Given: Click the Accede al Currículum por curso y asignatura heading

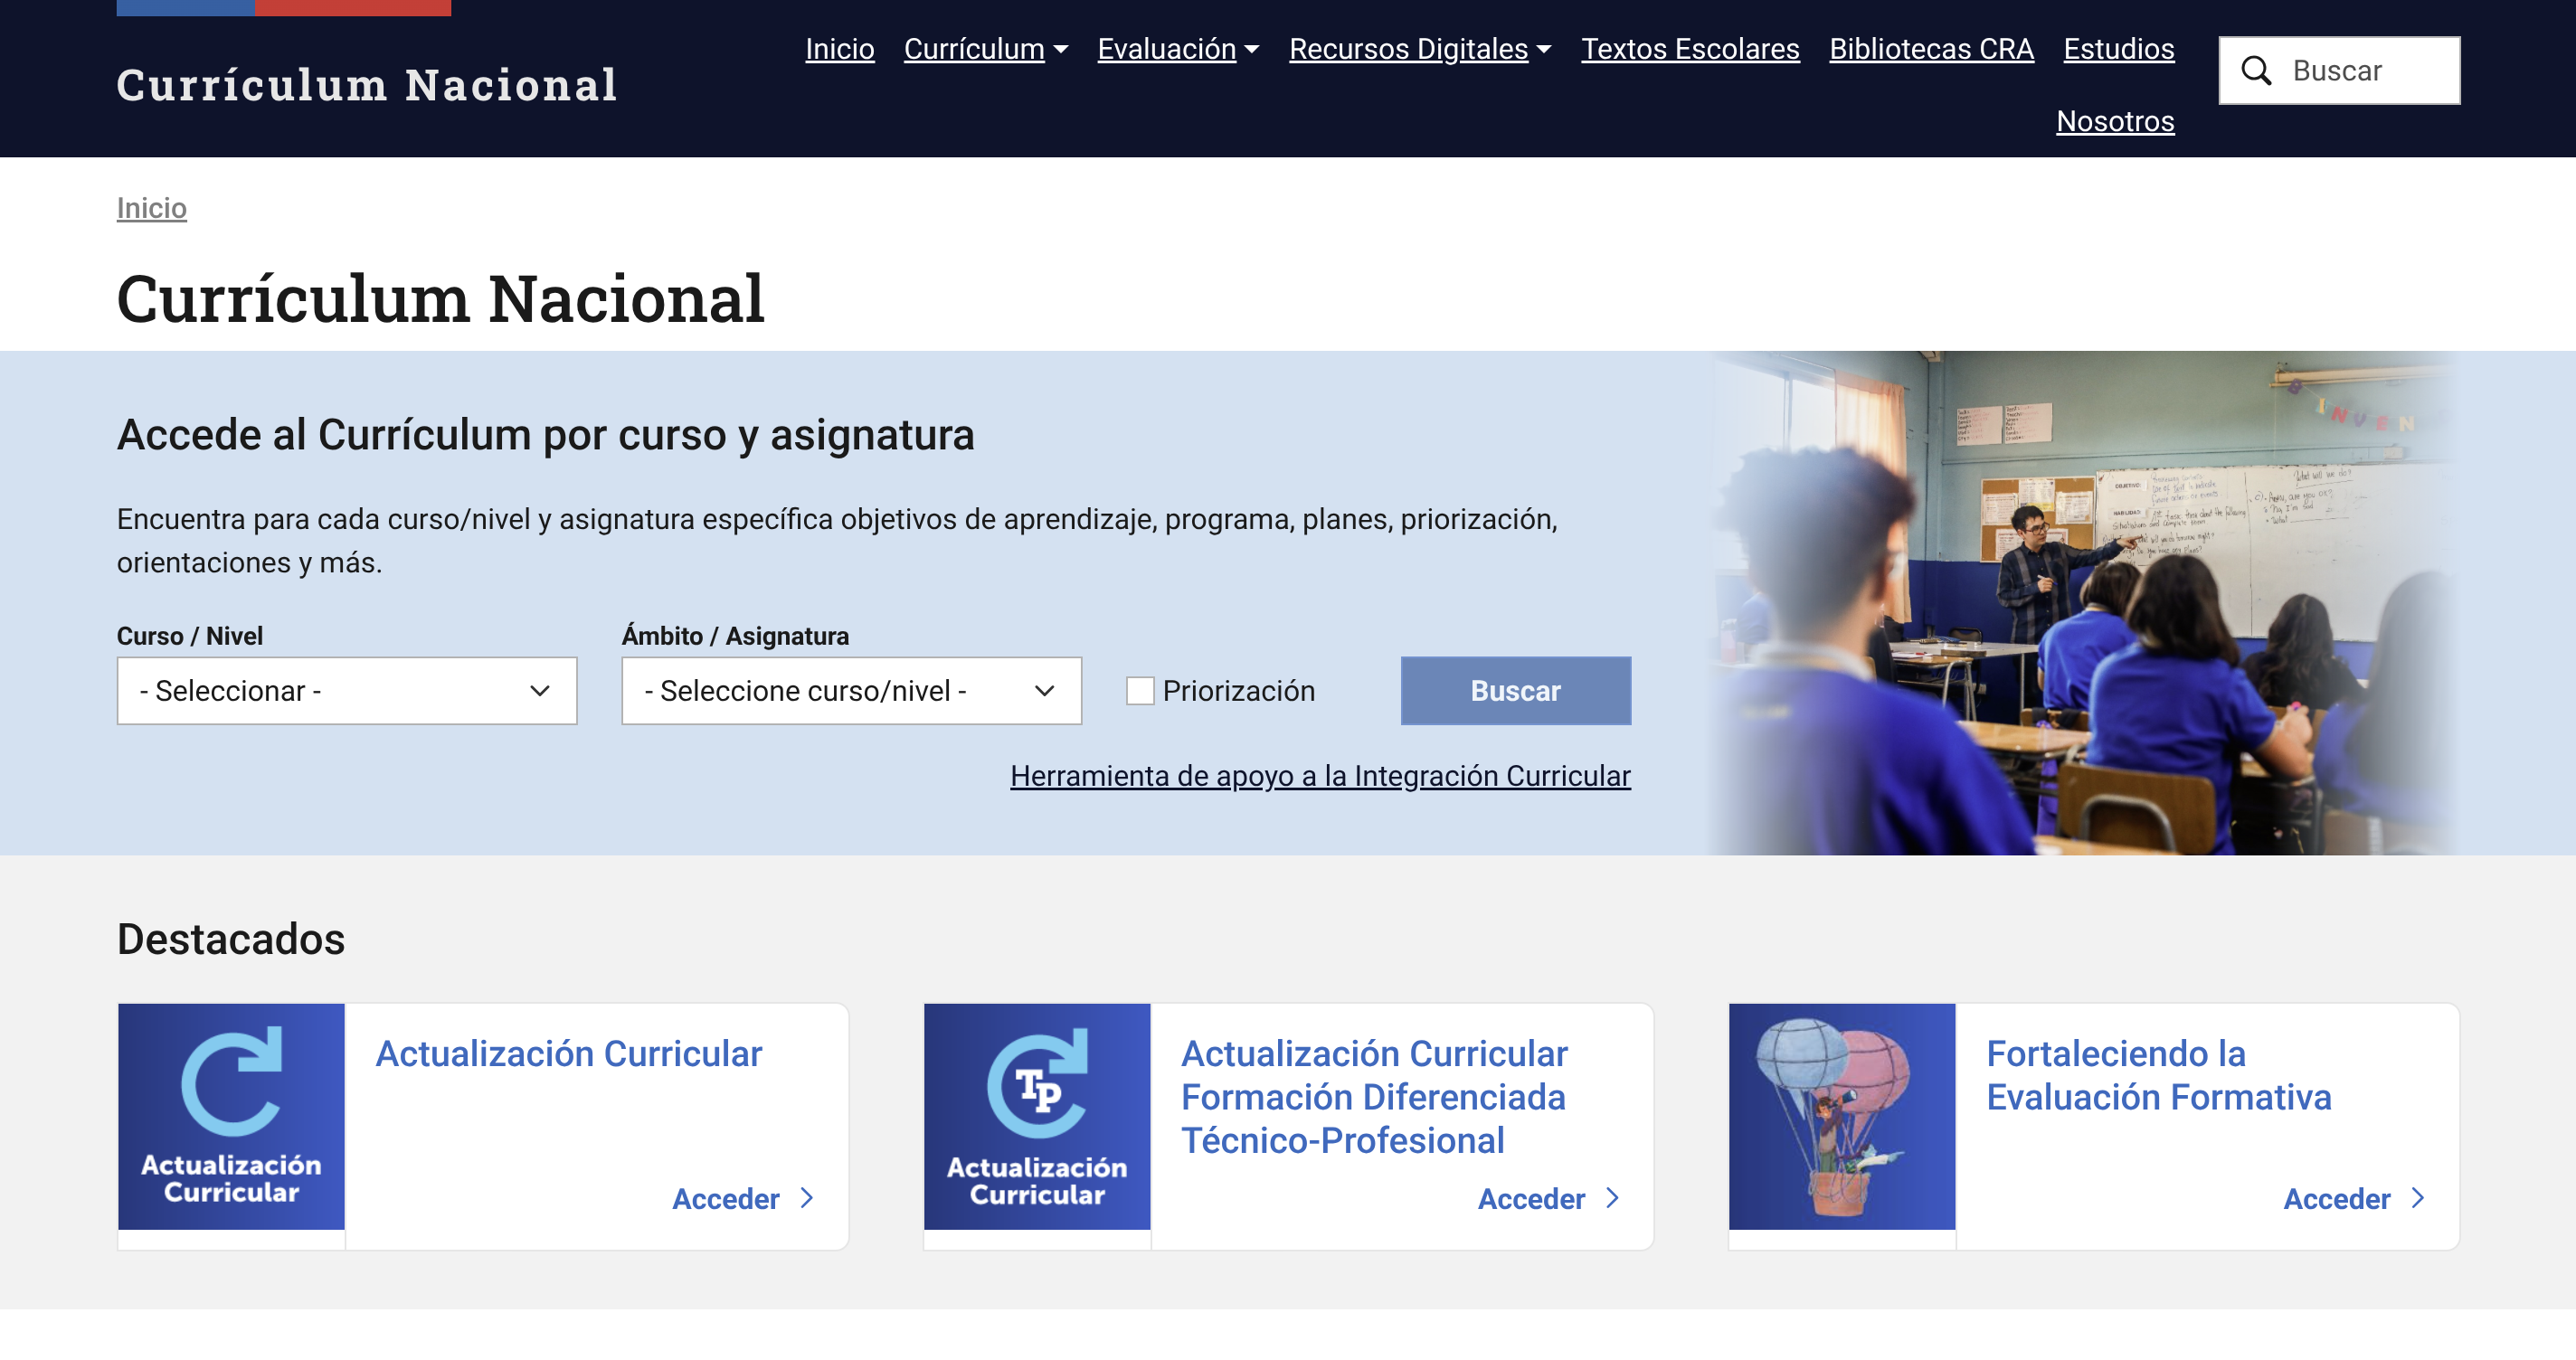Looking at the screenshot, I should coord(546,435).
